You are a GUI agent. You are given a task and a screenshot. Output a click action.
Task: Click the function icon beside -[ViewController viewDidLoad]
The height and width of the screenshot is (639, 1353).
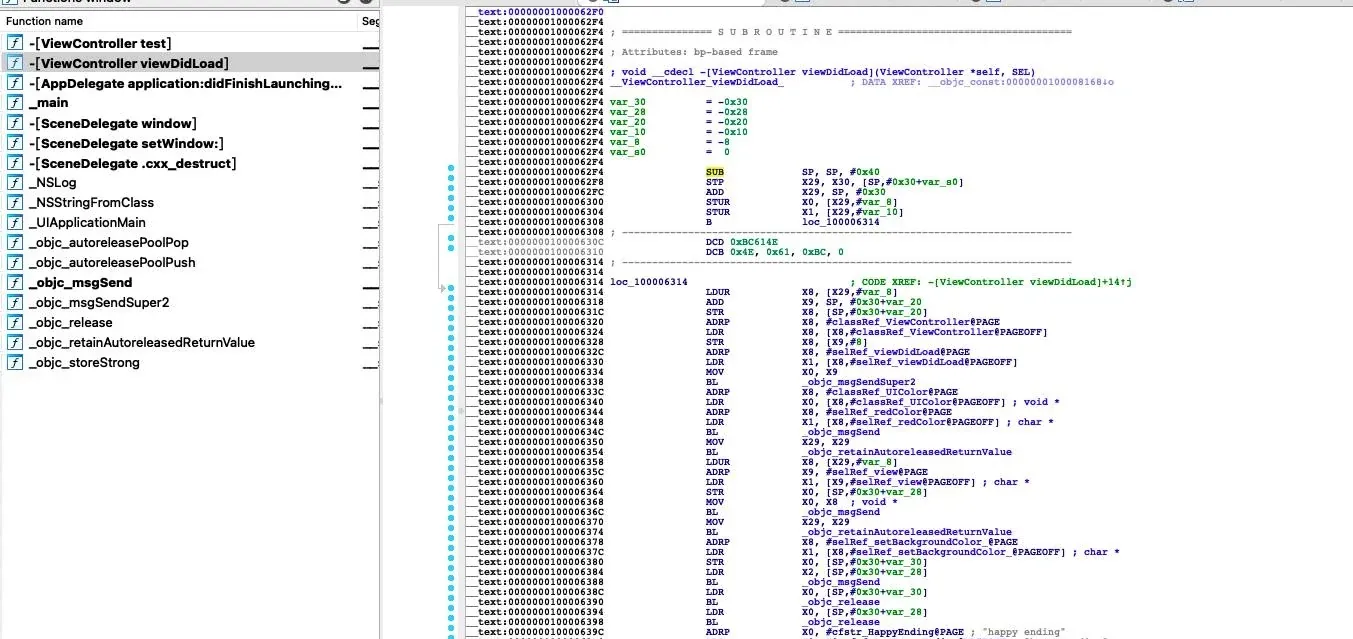[x=15, y=63]
